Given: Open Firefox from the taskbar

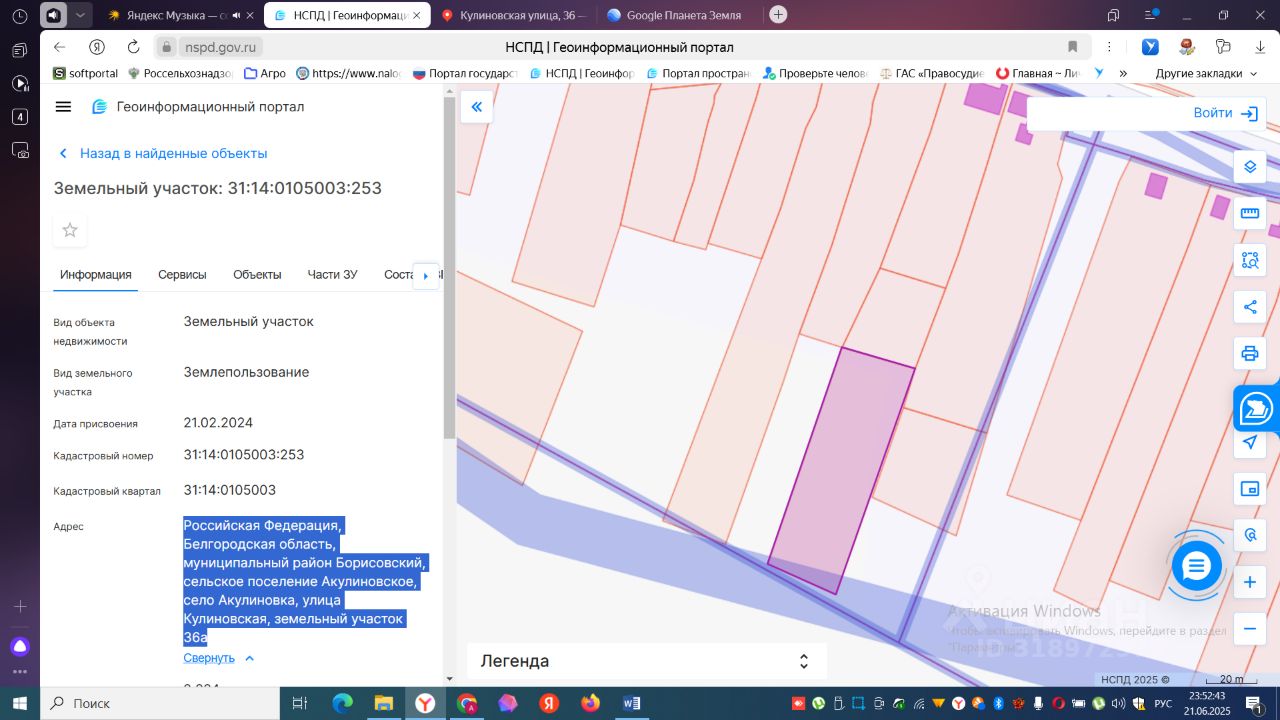Looking at the screenshot, I should (x=590, y=703).
